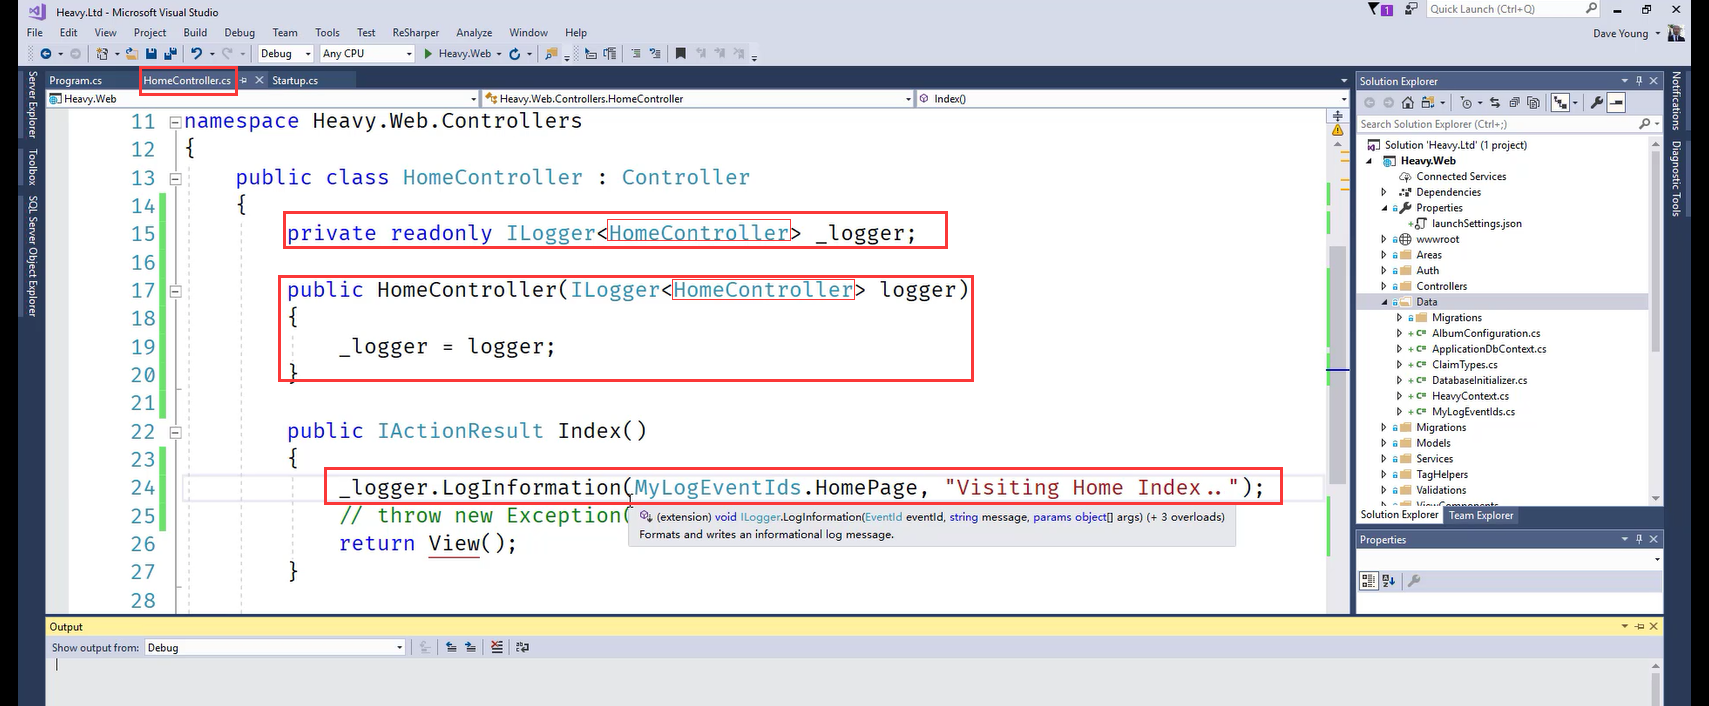
Task: Open Server Explorer side tab
Action: click(32, 104)
